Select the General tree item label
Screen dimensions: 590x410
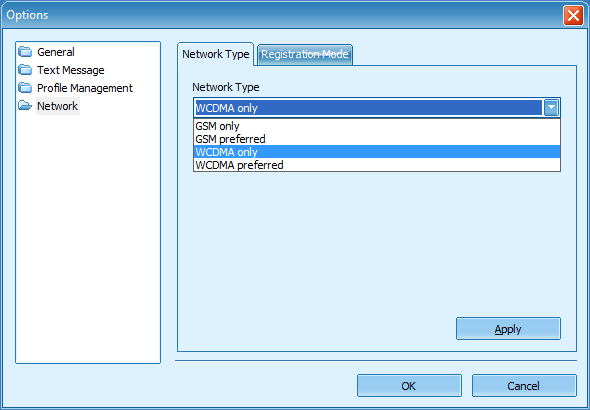tap(56, 52)
